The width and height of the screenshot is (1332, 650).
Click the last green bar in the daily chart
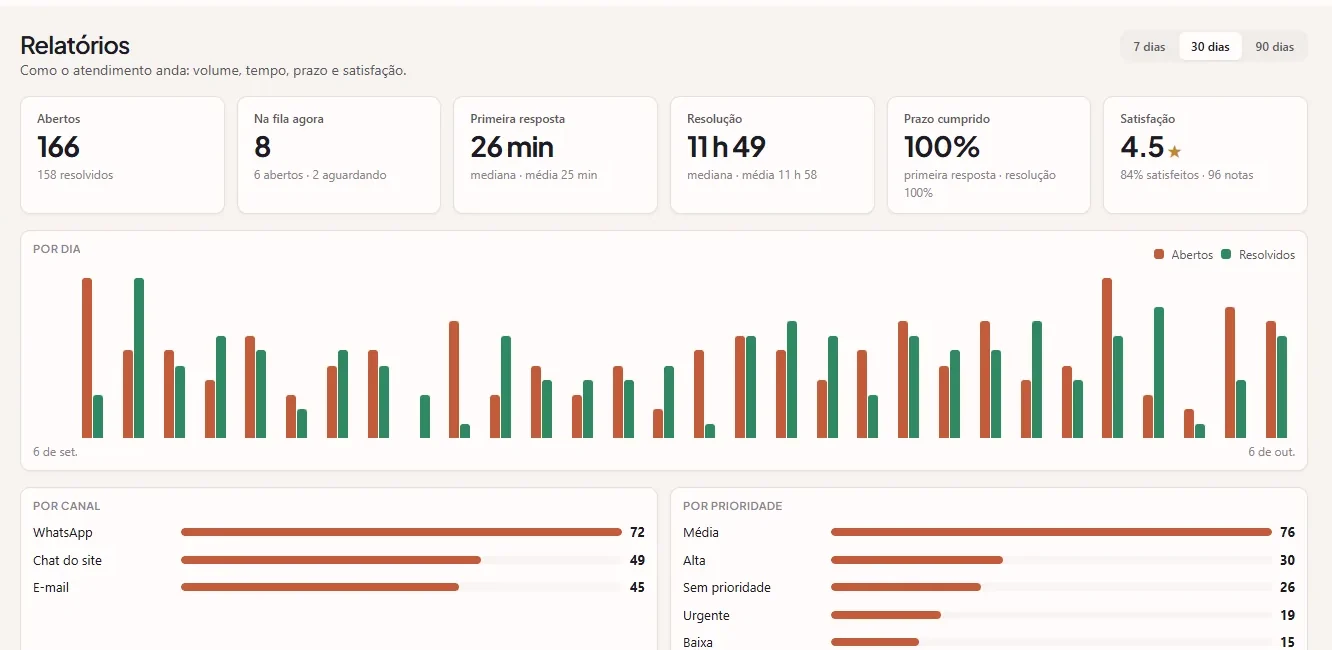point(1282,387)
